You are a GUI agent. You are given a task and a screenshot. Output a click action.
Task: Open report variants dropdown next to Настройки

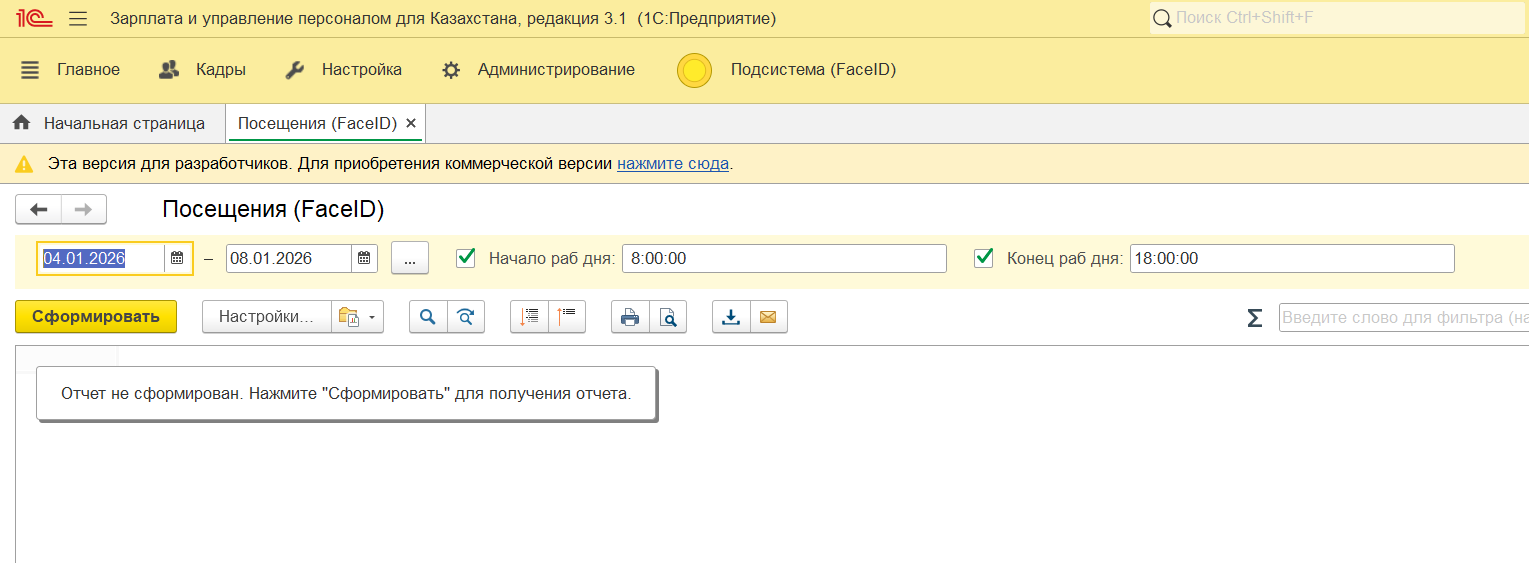pos(358,317)
